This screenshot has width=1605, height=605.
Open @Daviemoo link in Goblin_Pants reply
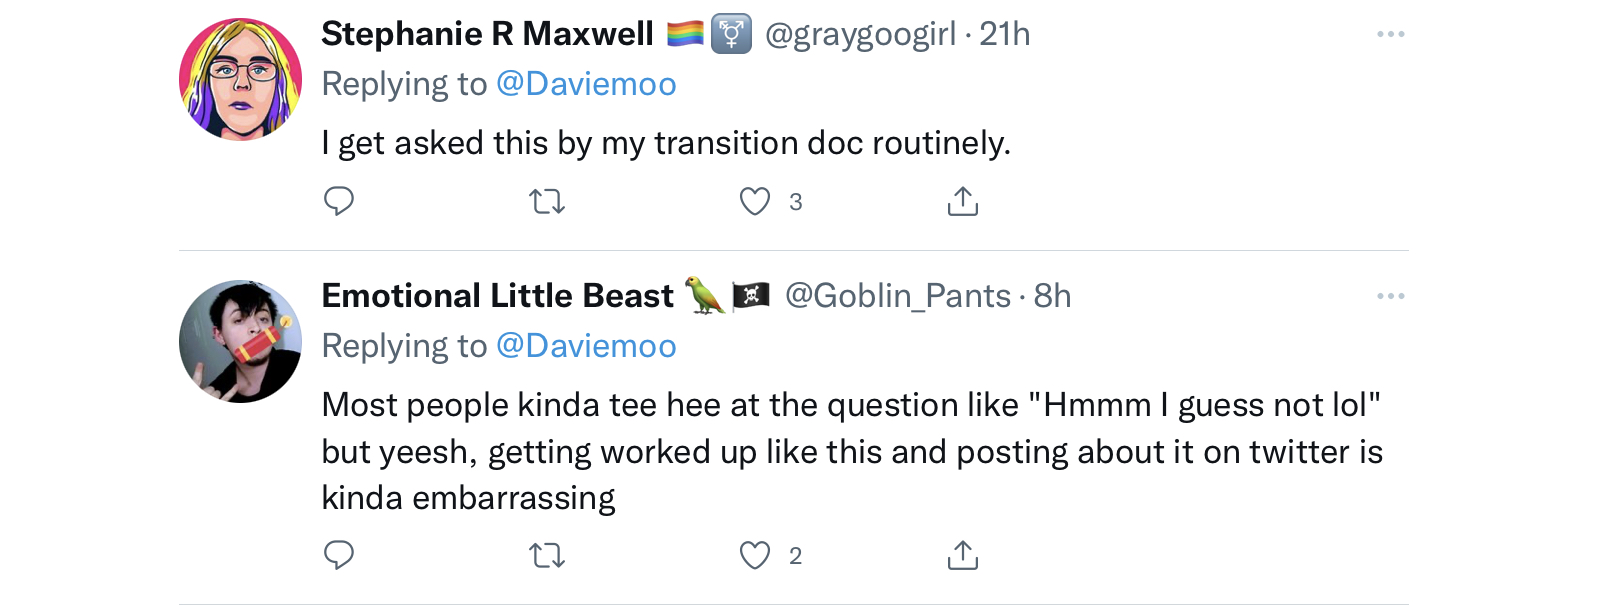pos(586,346)
